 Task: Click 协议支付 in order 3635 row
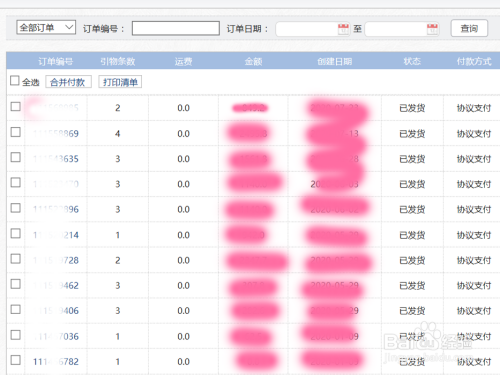[x=474, y=159]
